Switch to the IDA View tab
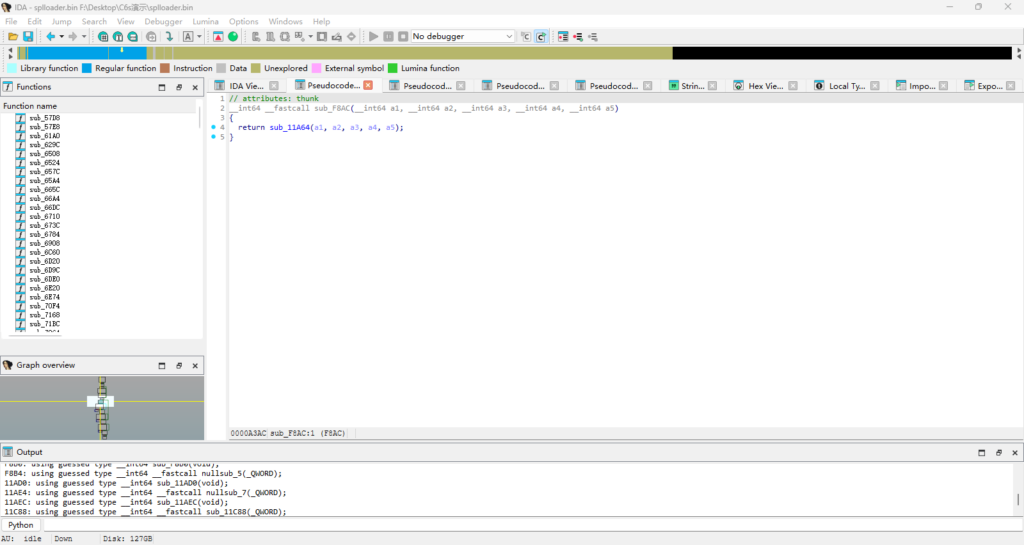 [x=246, y=86]
